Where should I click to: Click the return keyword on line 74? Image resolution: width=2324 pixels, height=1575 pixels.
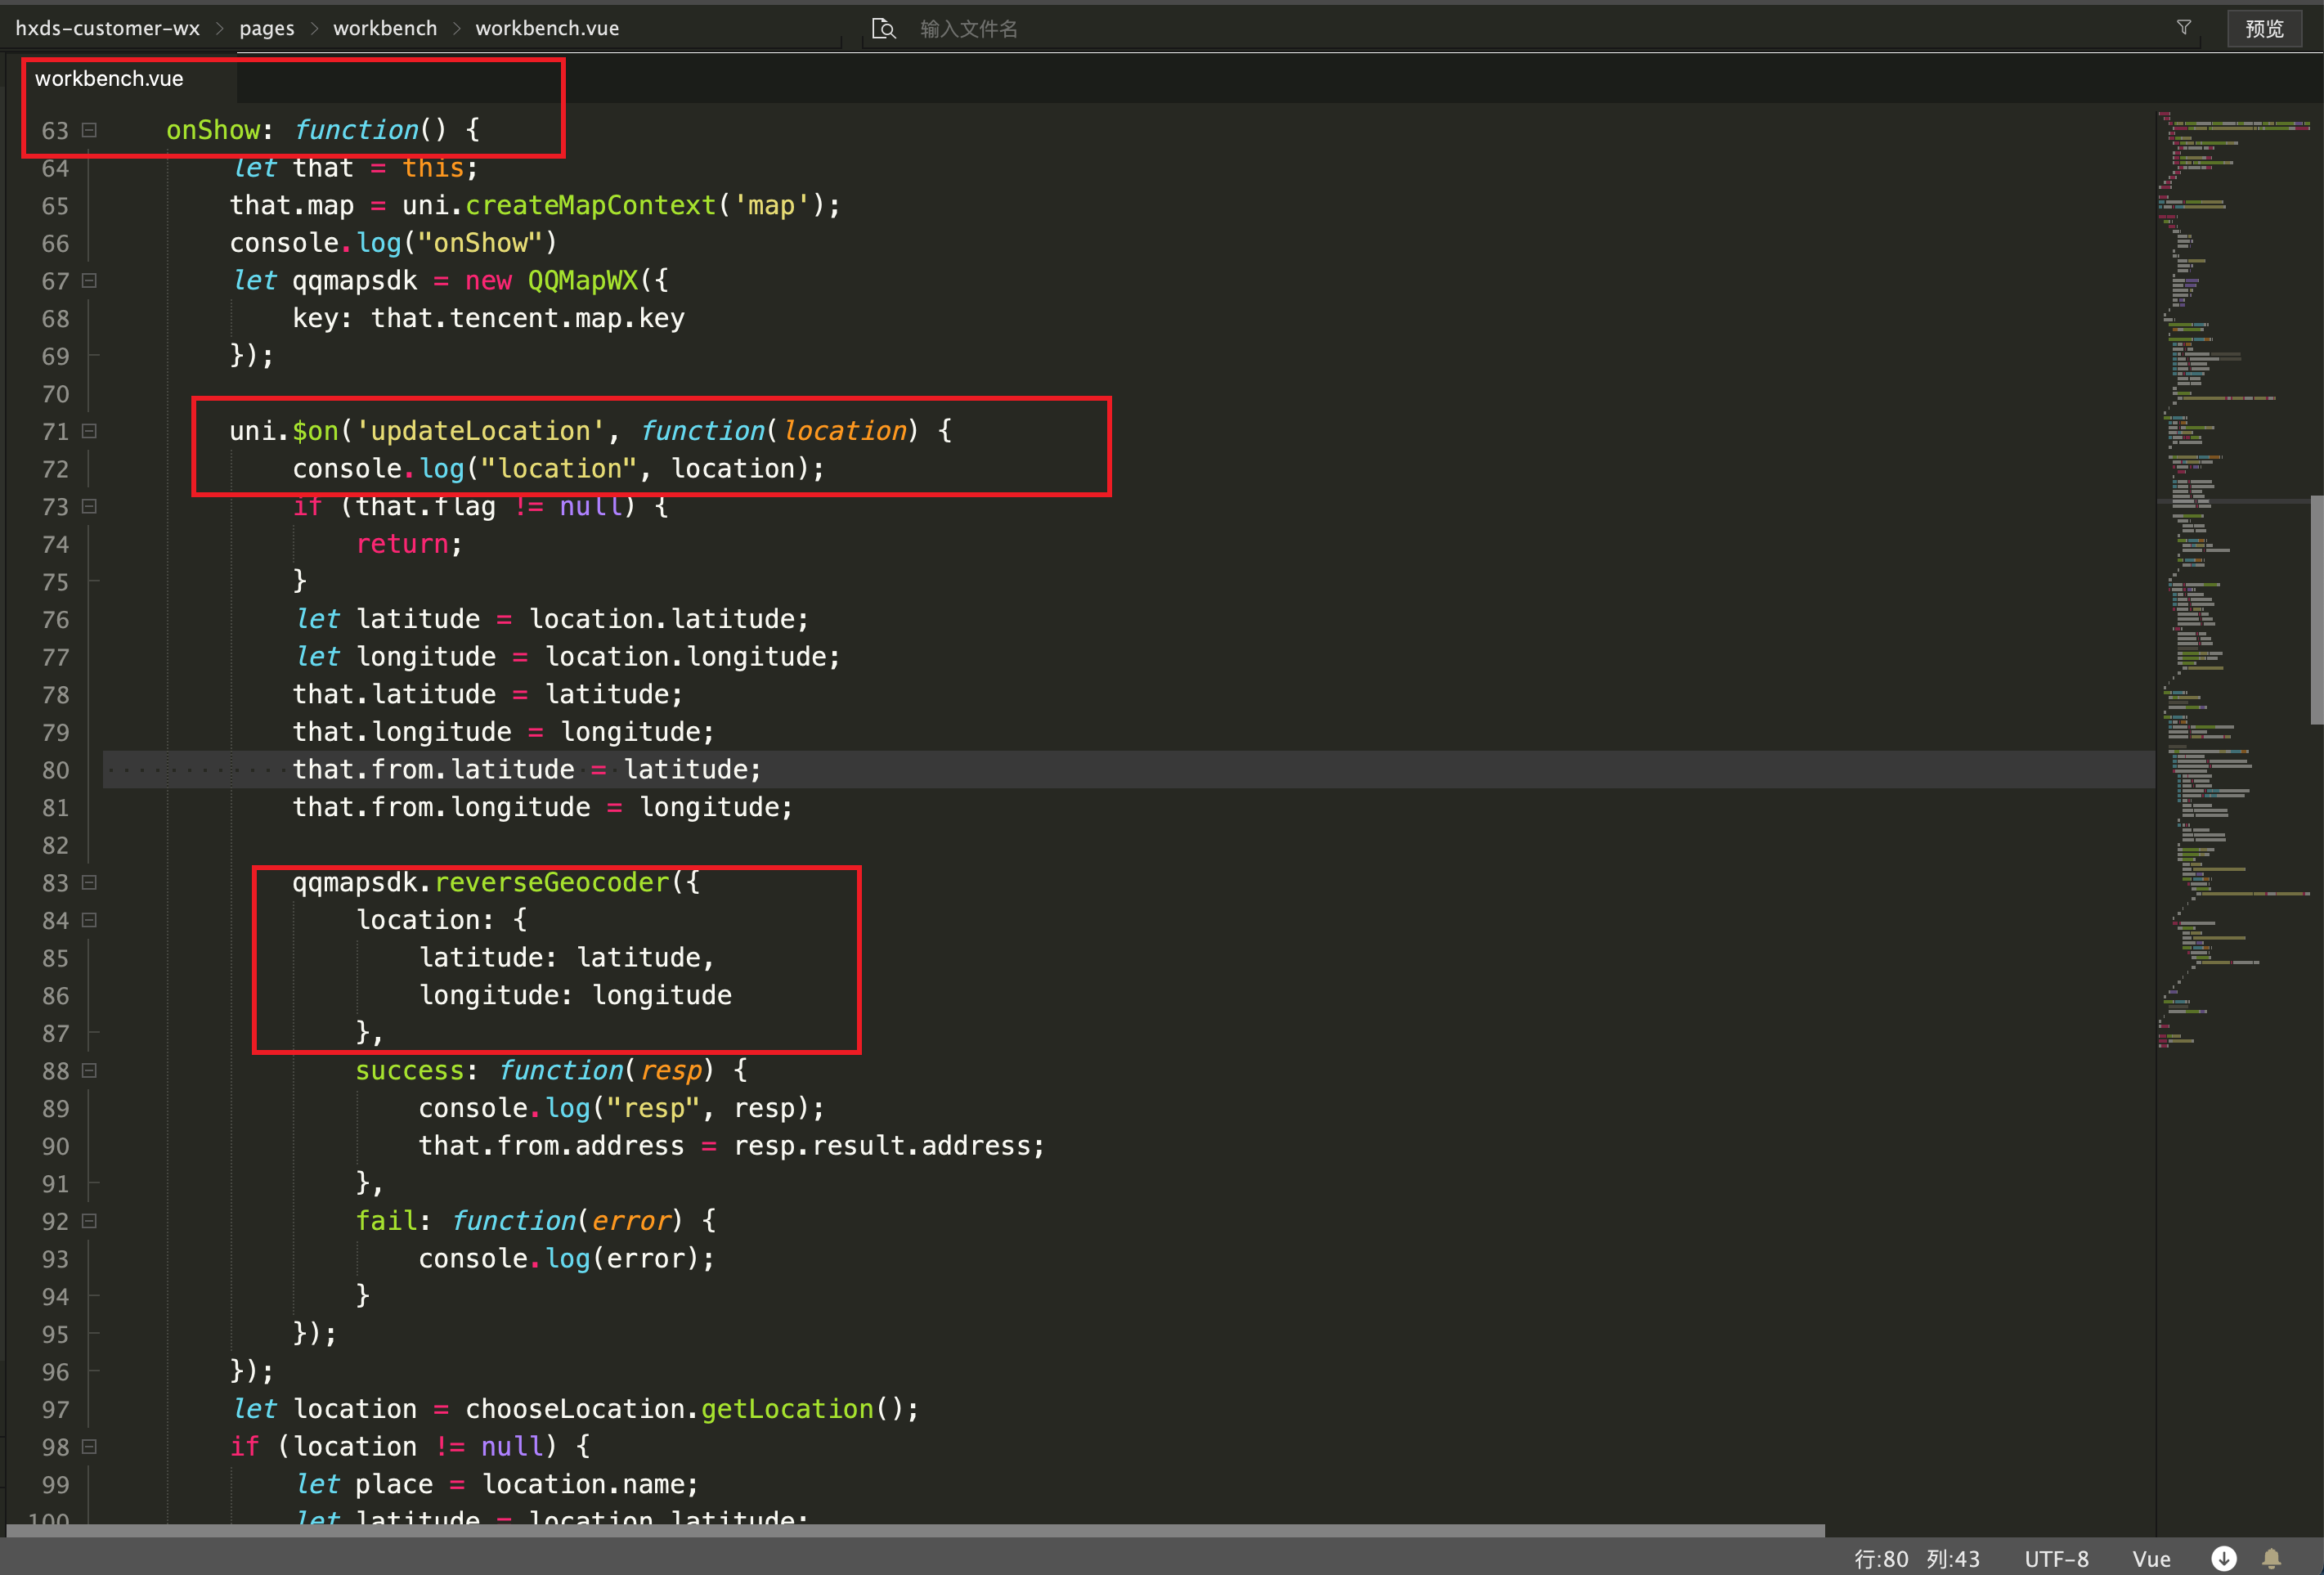[402, 544]
